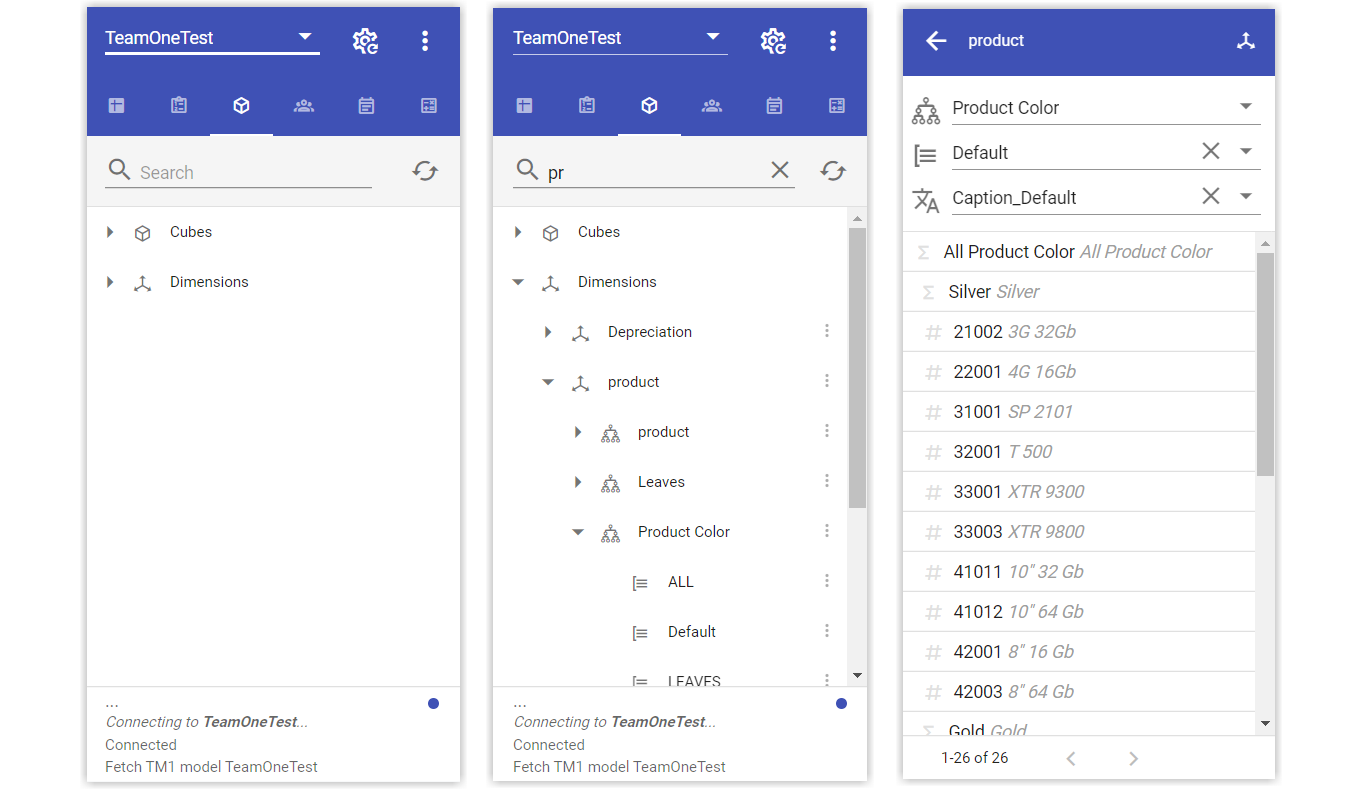Image resolution: width=1355 pixels, height=800 pixels.
Task: Switch to table tab in middle panel
Action: coord(525,105)
